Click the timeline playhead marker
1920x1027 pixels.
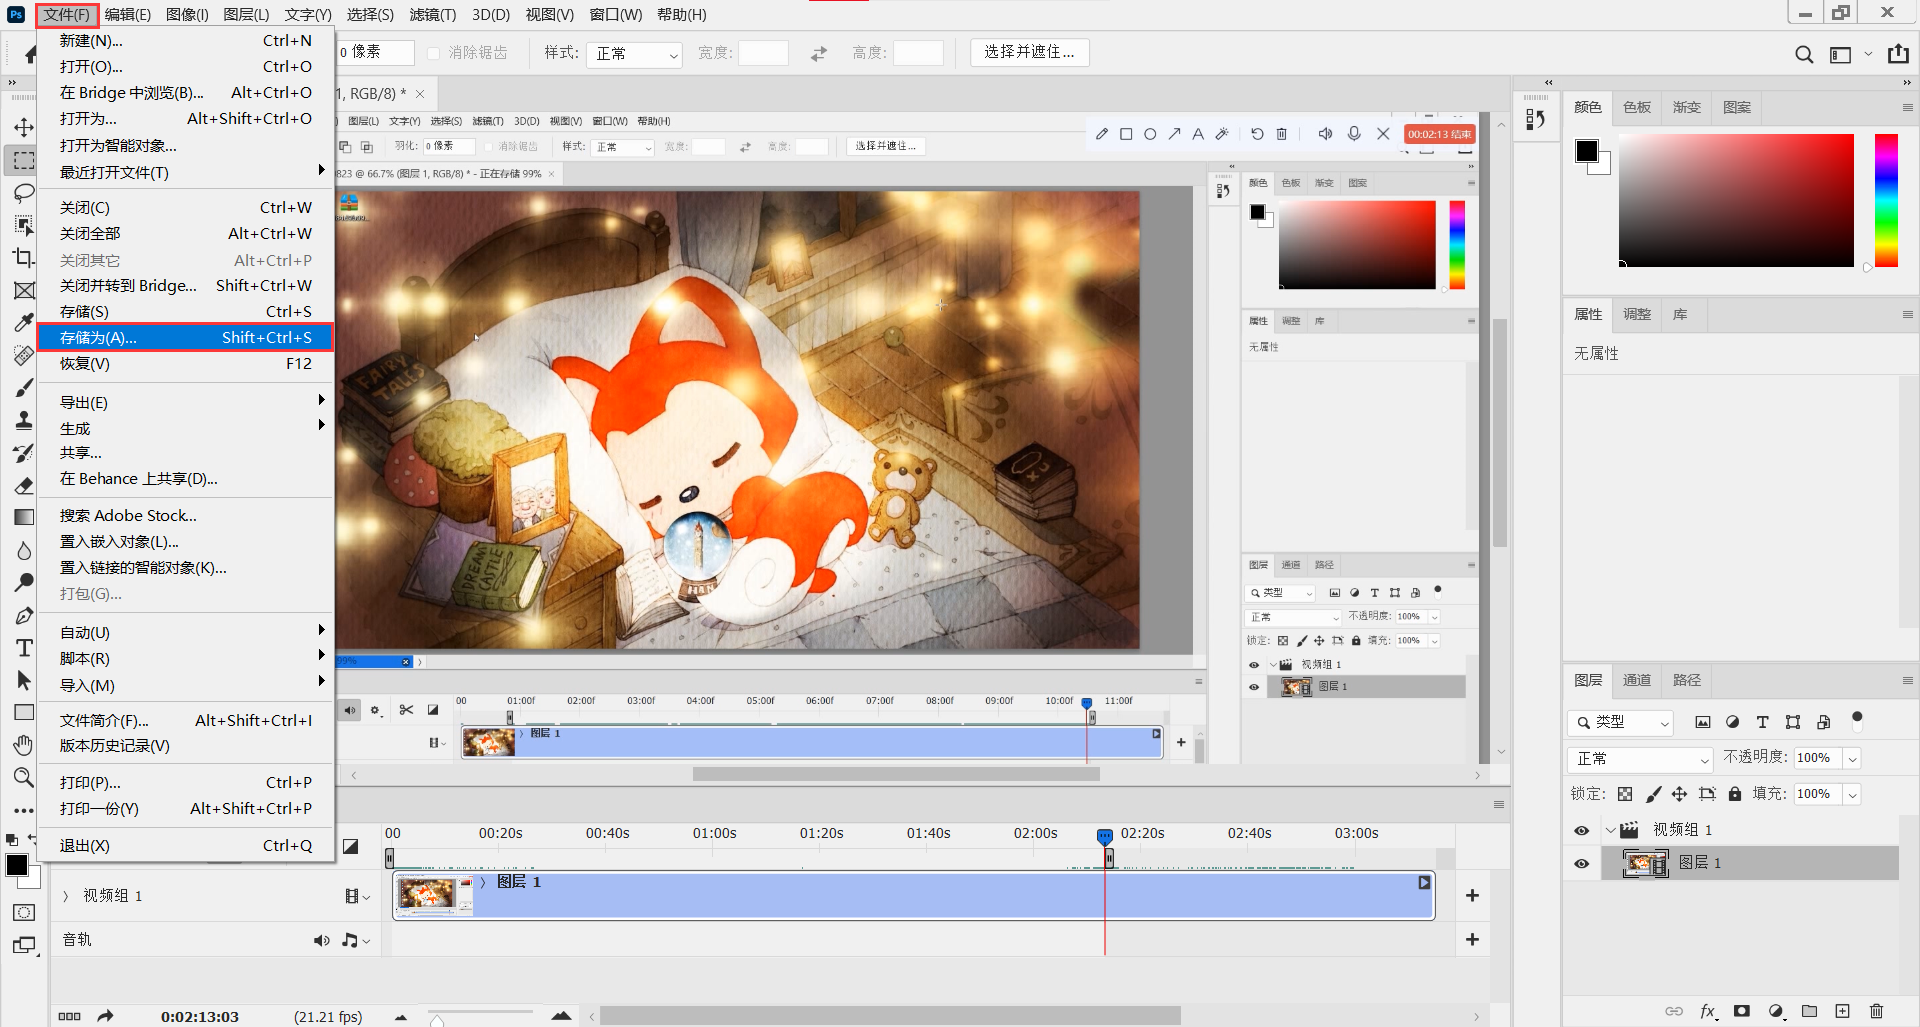(1104, 836)
